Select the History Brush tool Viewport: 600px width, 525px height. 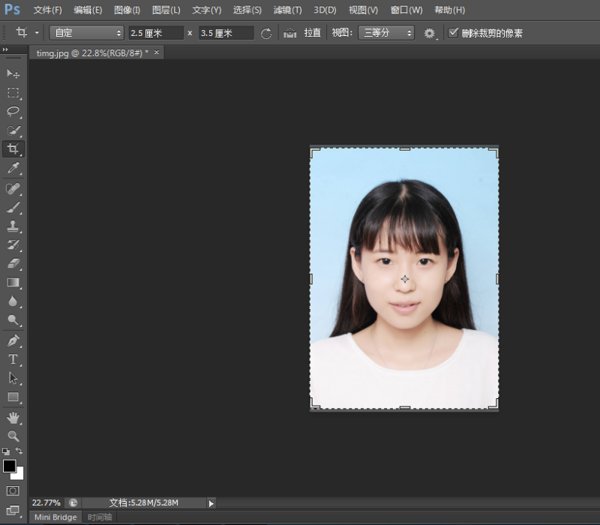click(x=13, y=245)
